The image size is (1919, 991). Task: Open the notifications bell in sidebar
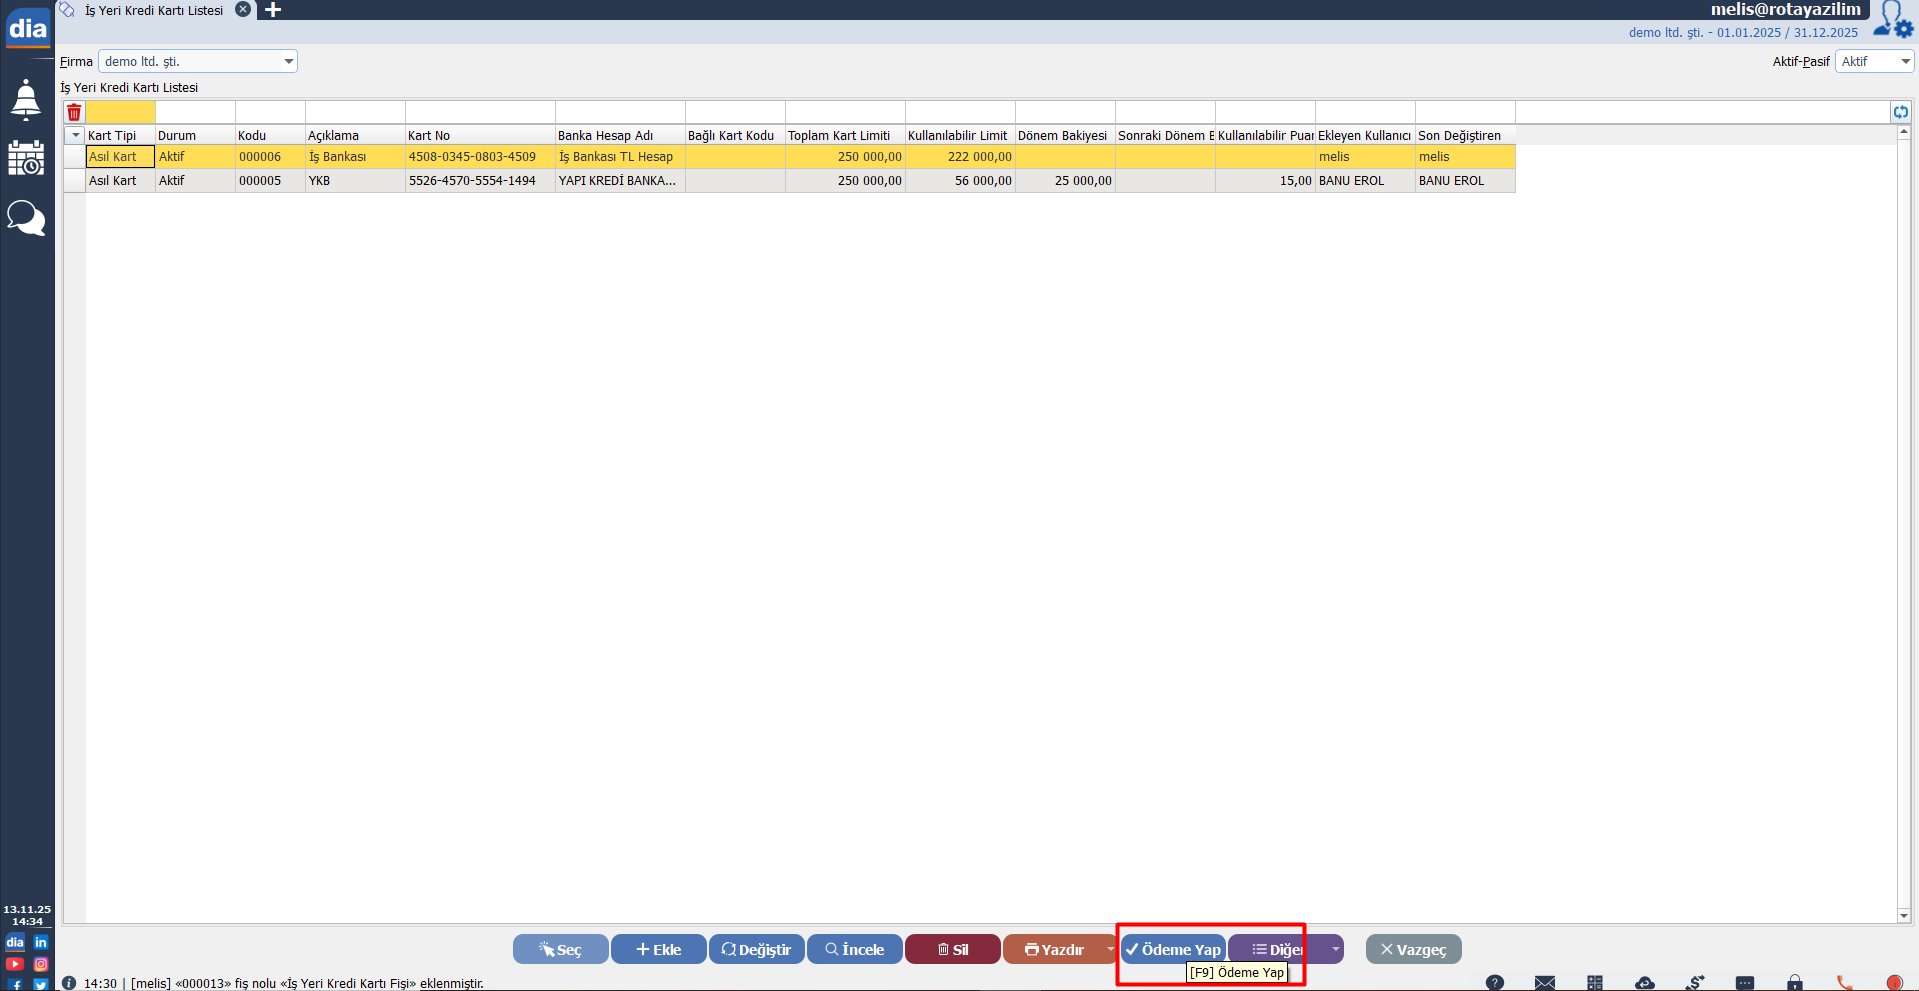26,100
